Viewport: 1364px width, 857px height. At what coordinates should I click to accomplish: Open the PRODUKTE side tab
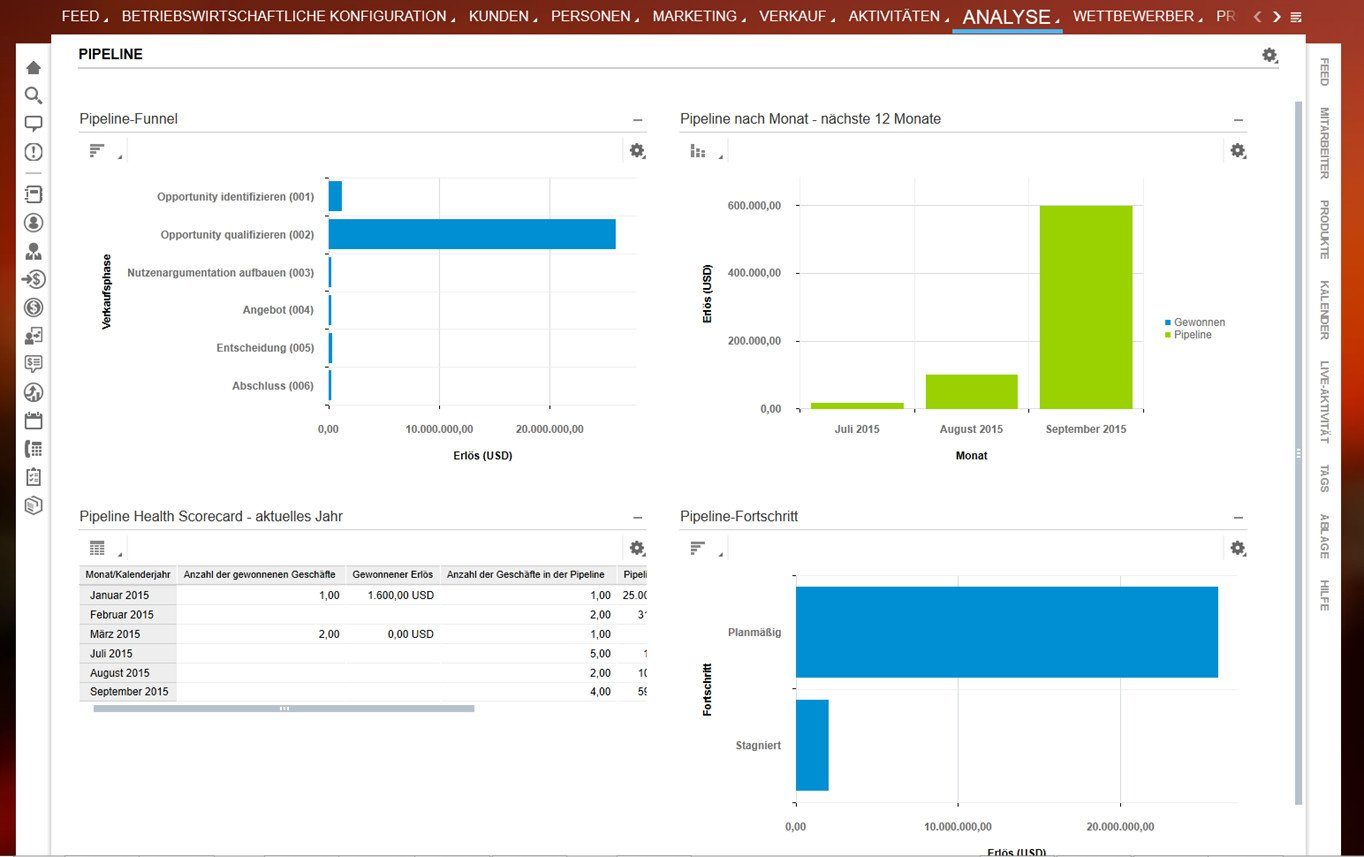(x=1324, y=230)
